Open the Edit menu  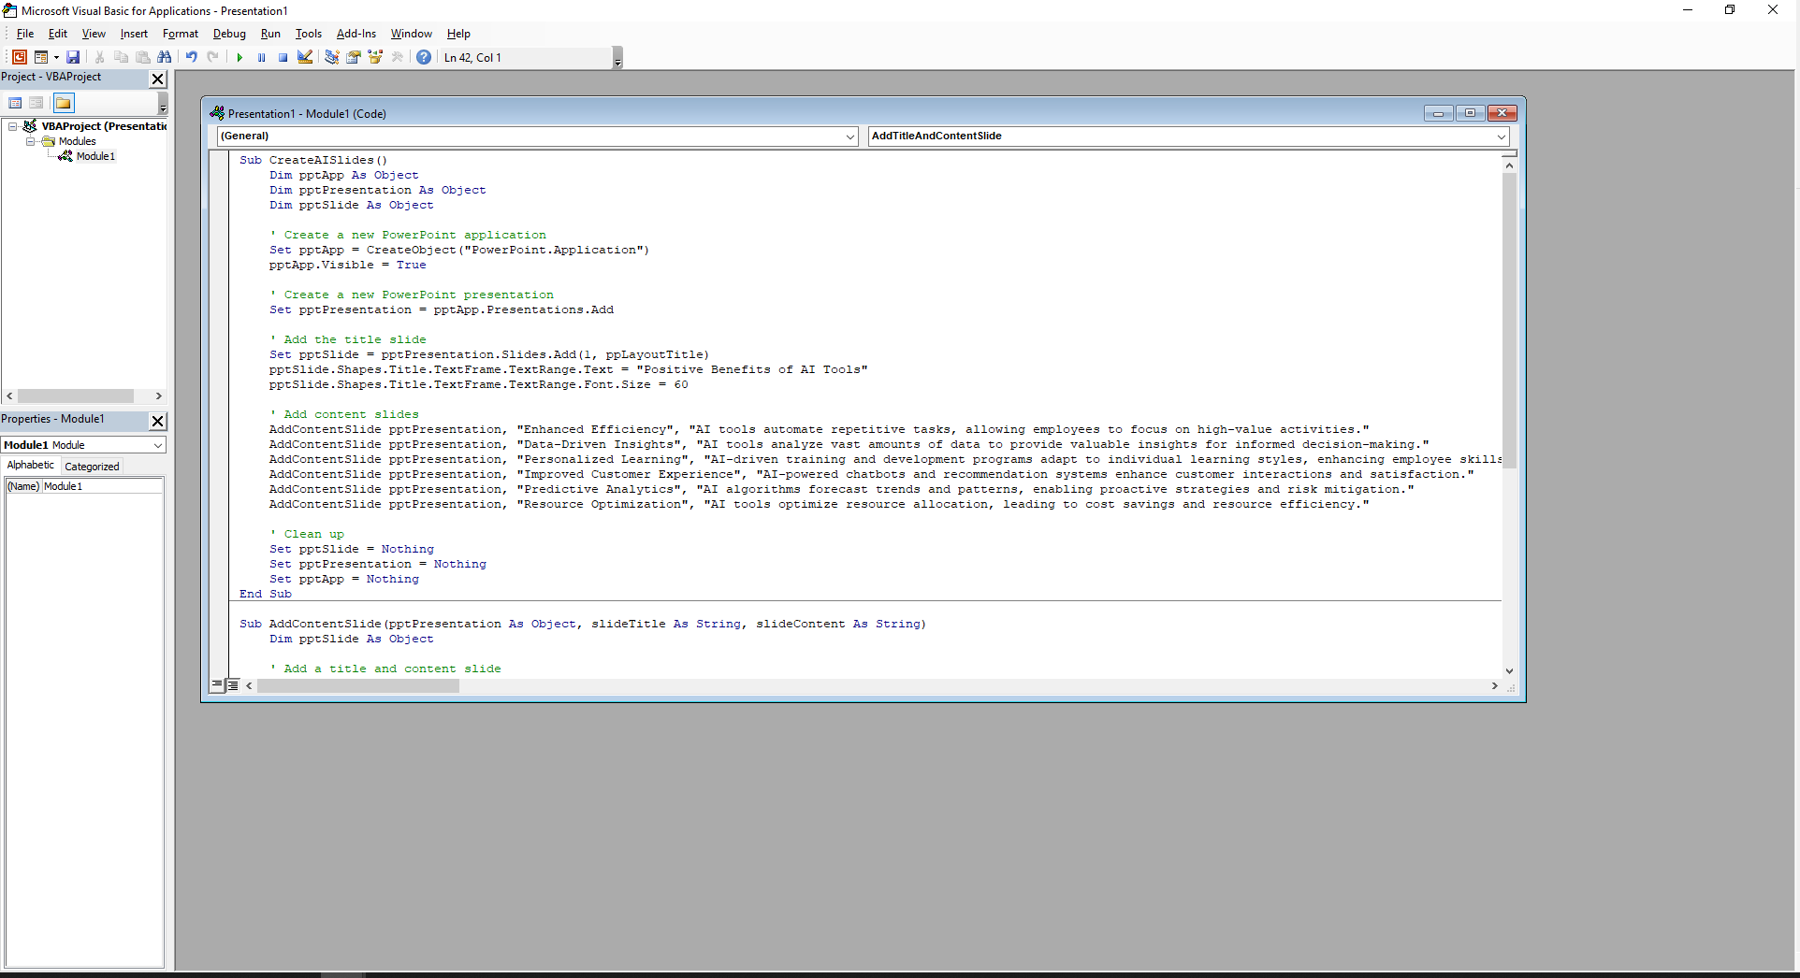58,34
